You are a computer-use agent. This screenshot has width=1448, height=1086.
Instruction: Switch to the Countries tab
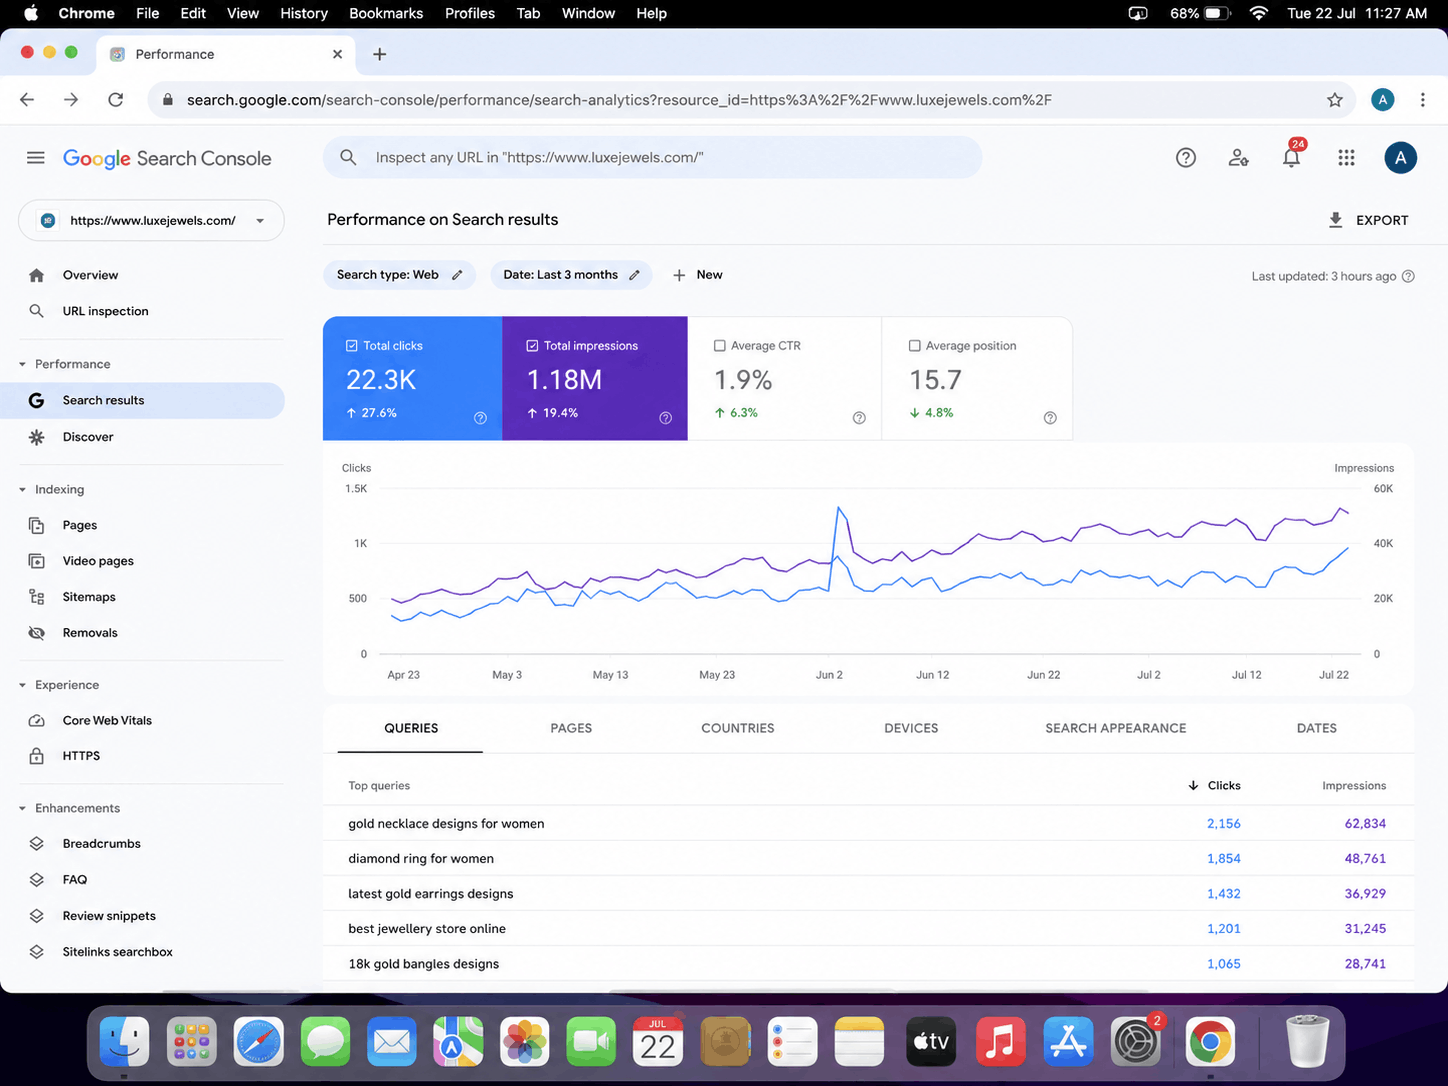click(738, 728)
